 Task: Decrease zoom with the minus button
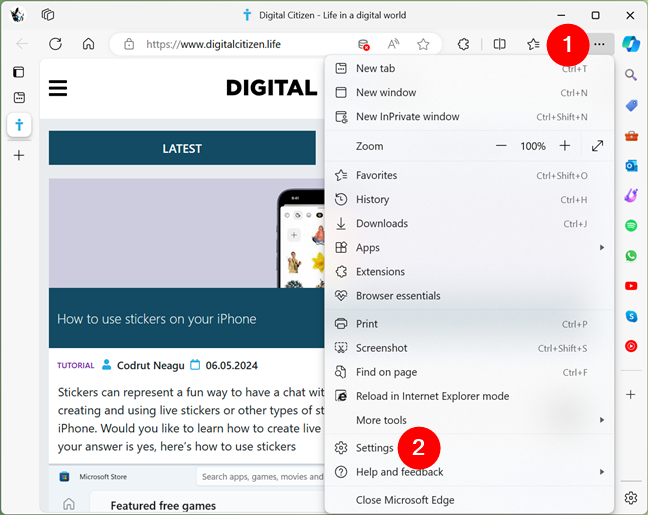pyautogui.click(x=501, y=146)
